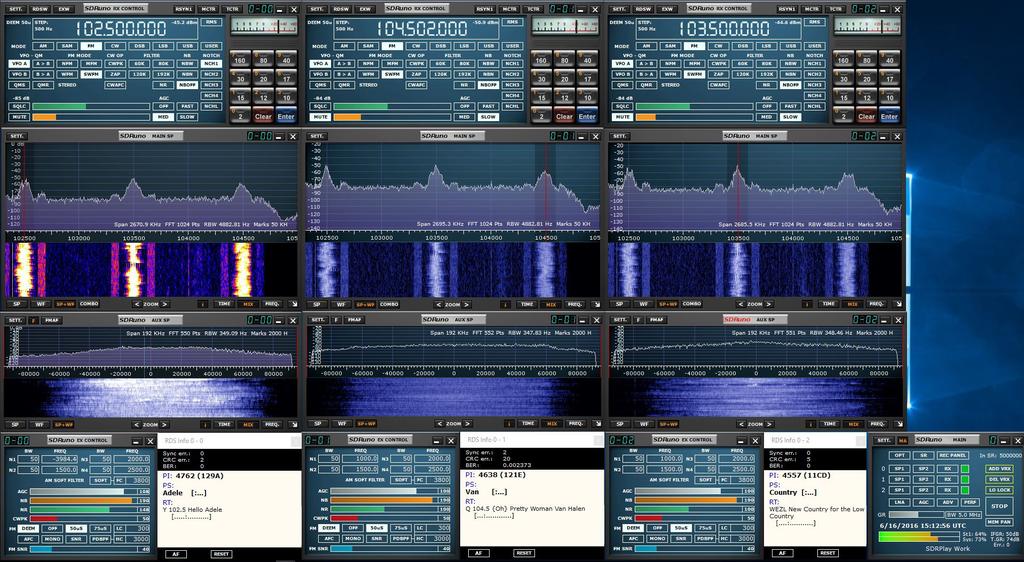Click LO LOCK in SDRuno Main panel

[999, 490]
